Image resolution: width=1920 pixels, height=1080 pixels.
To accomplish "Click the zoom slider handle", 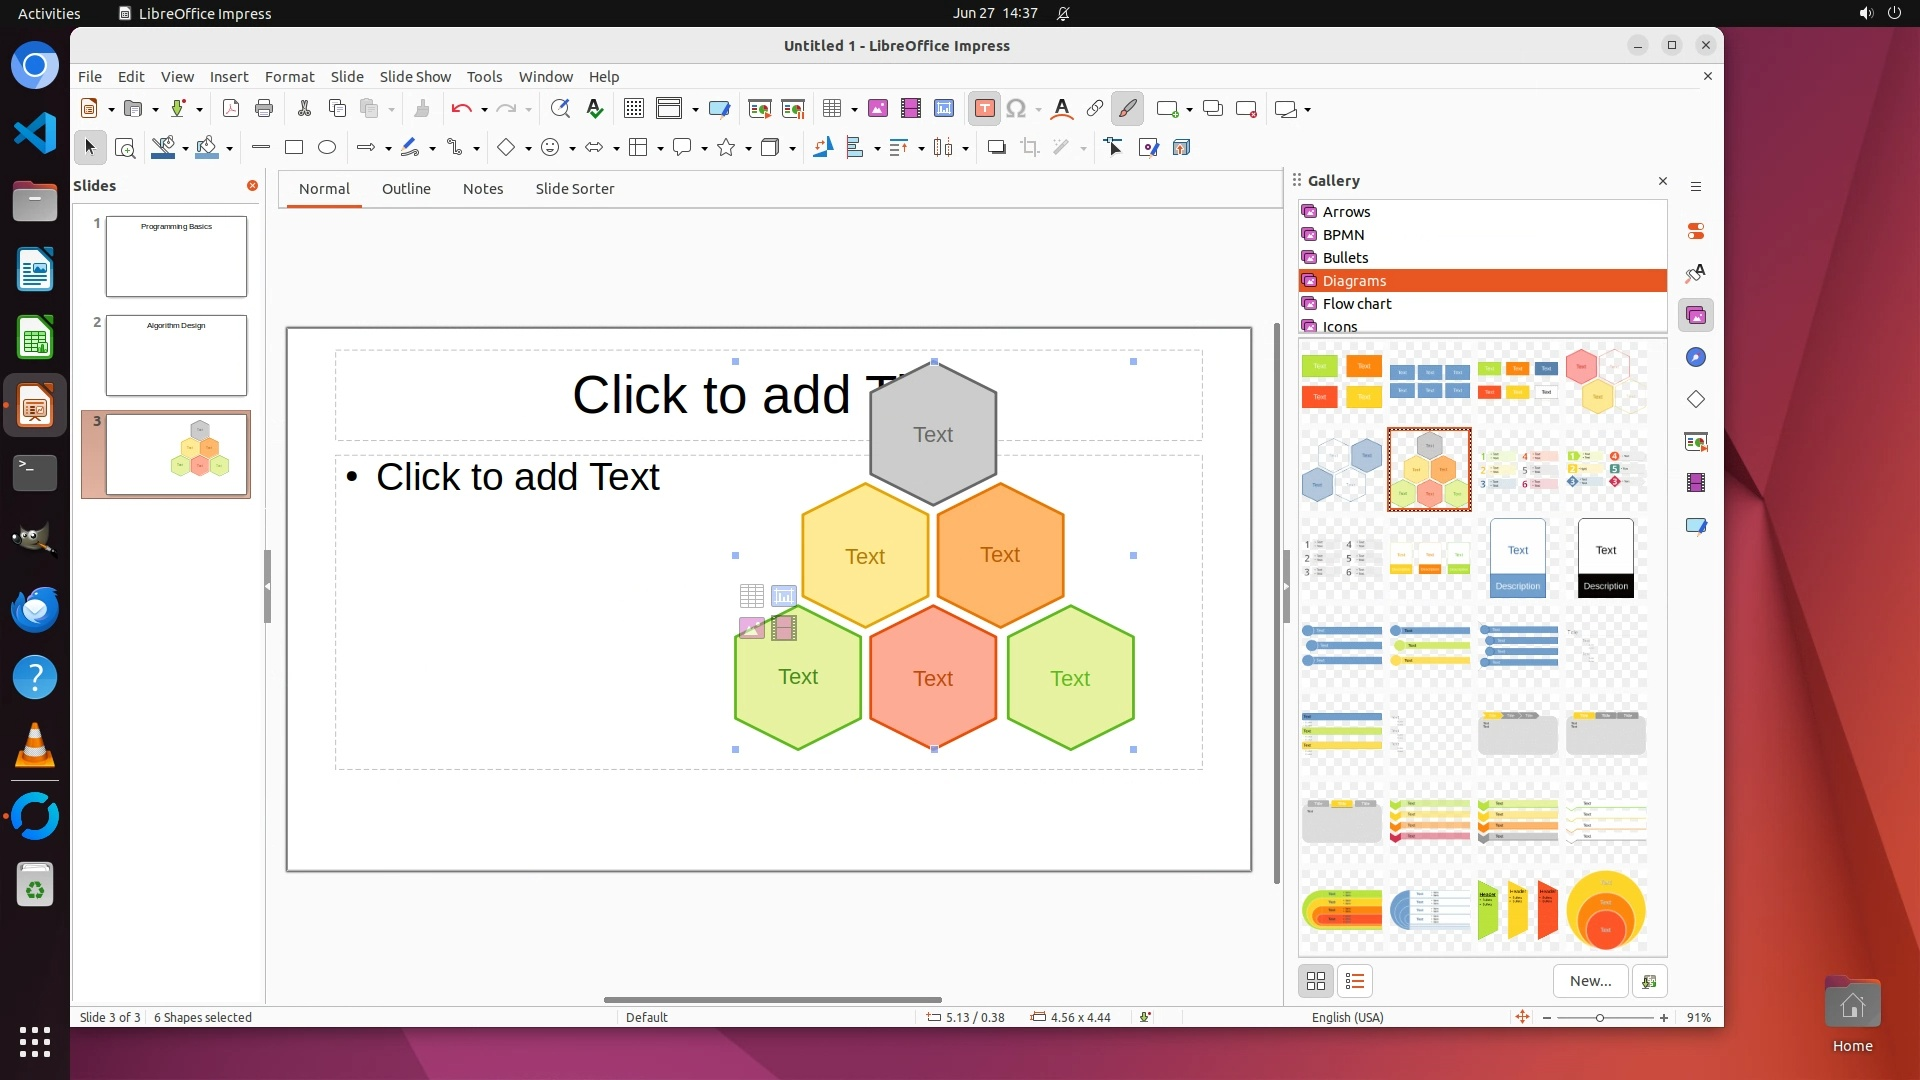I will point(1600,1018).
